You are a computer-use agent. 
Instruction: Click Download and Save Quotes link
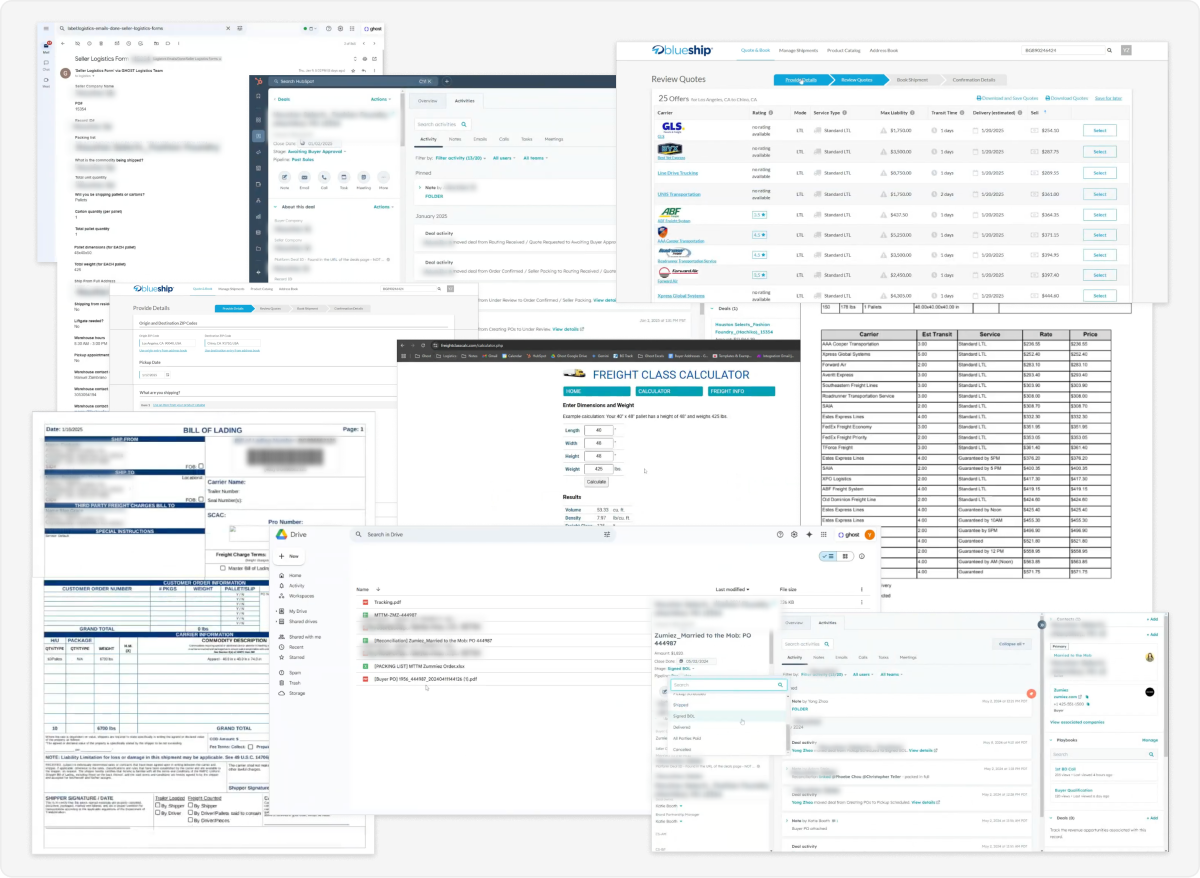(x=1008, y=98)
